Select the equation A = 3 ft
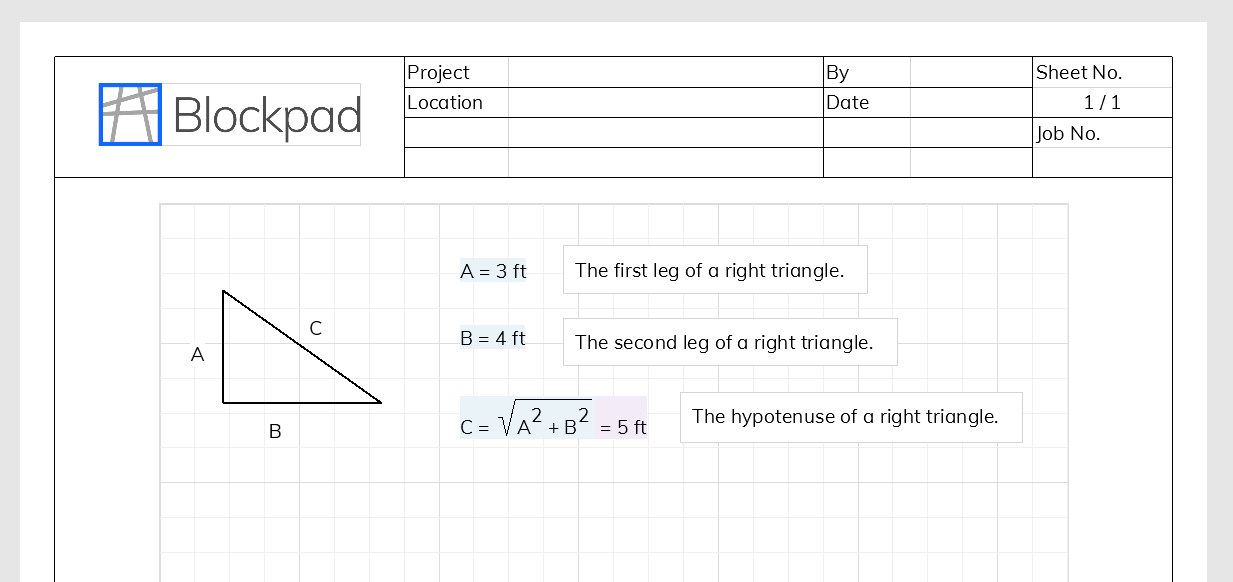Viewport: 1233px width, 582px height. [x=493, y=270]
